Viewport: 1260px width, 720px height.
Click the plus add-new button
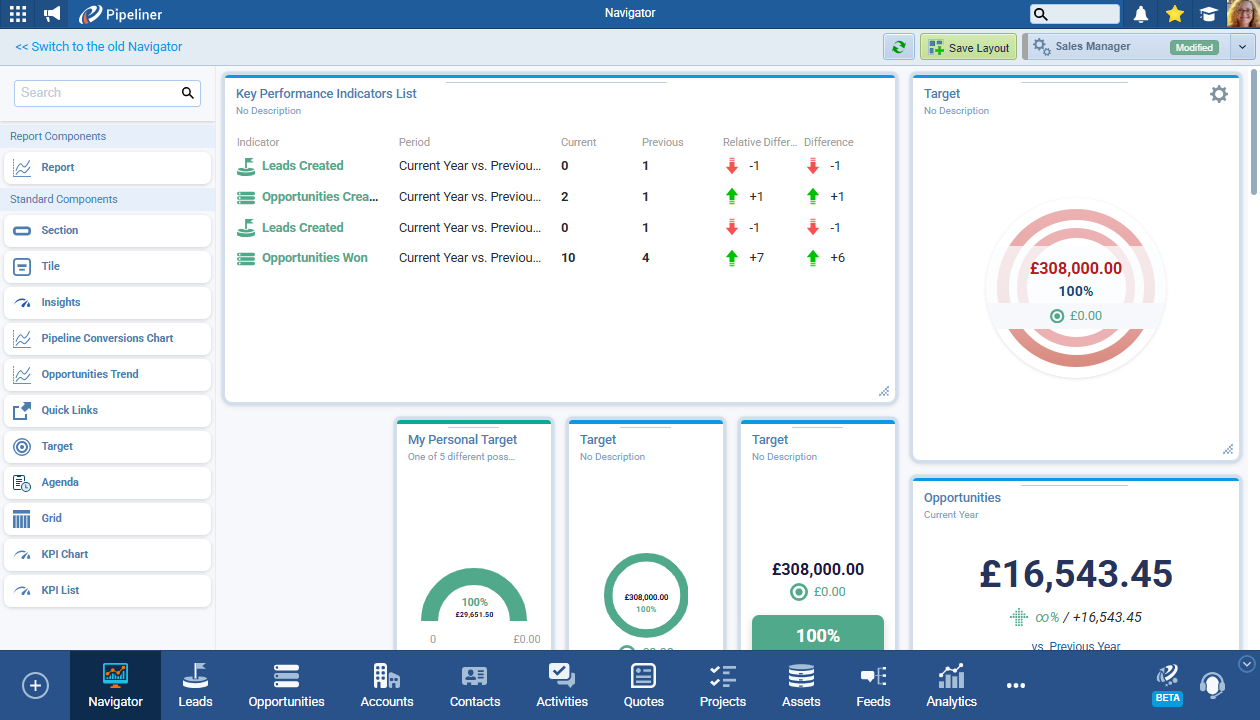tap(35, 685)
